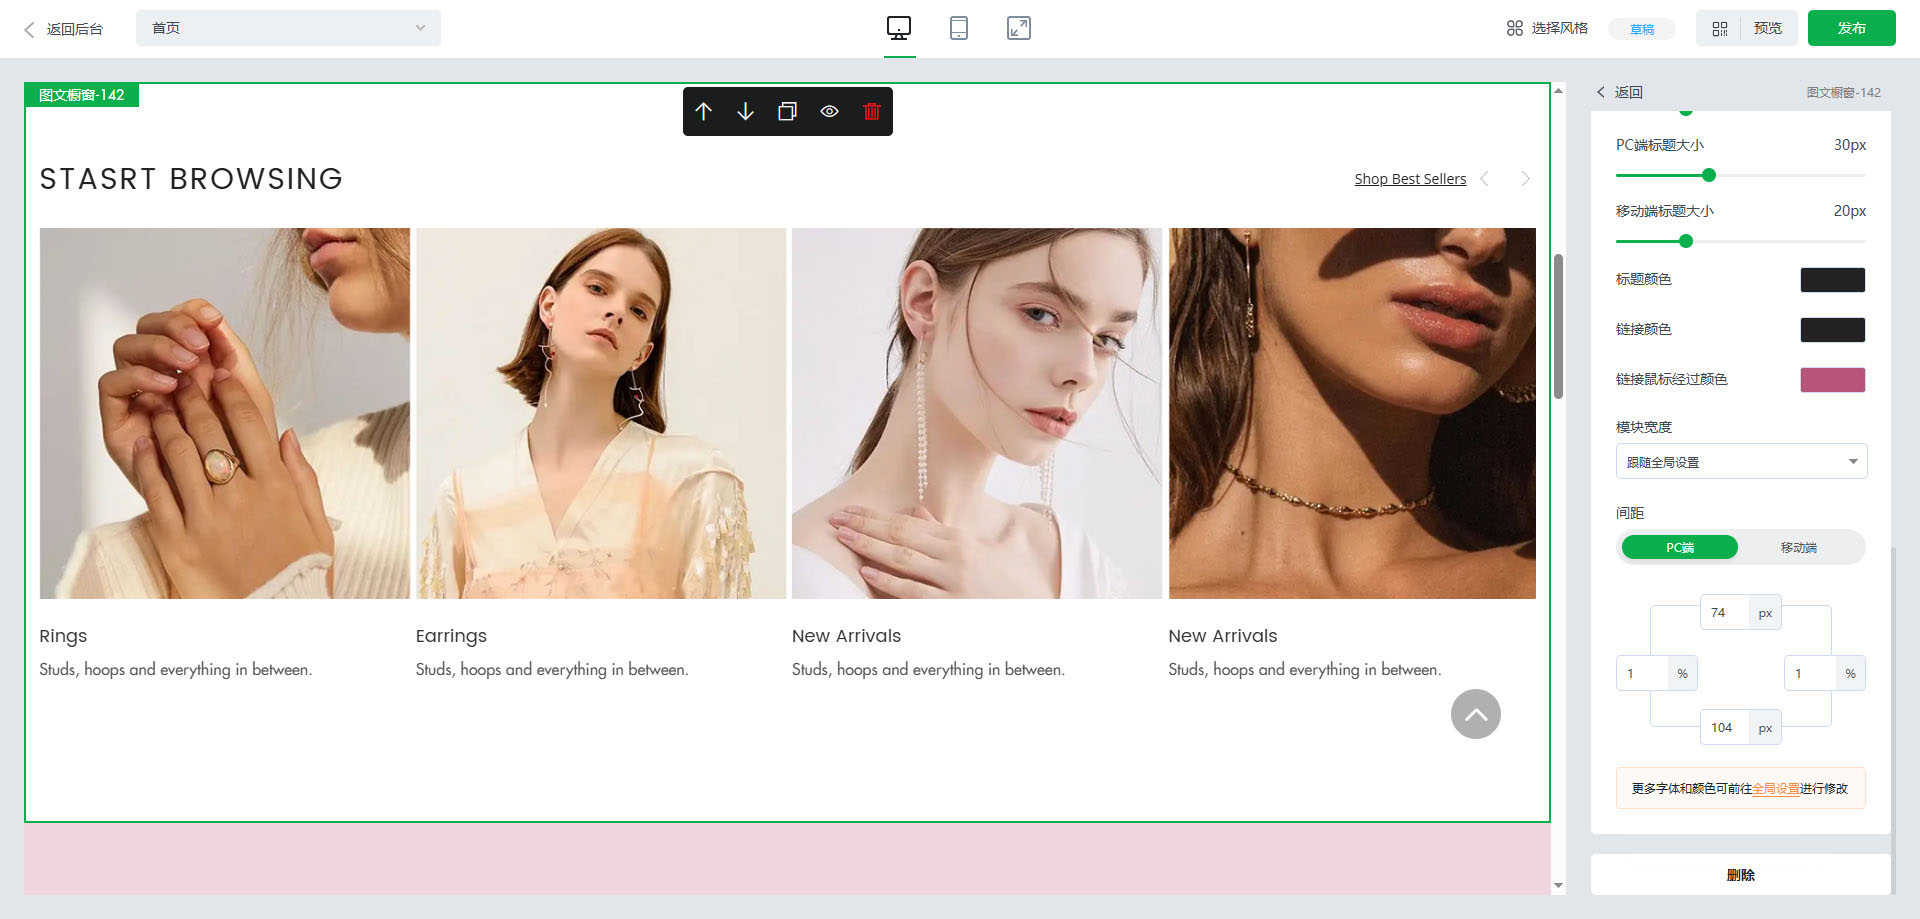
Task: Click the move module up arrow
Action: [x=703, y=112]
